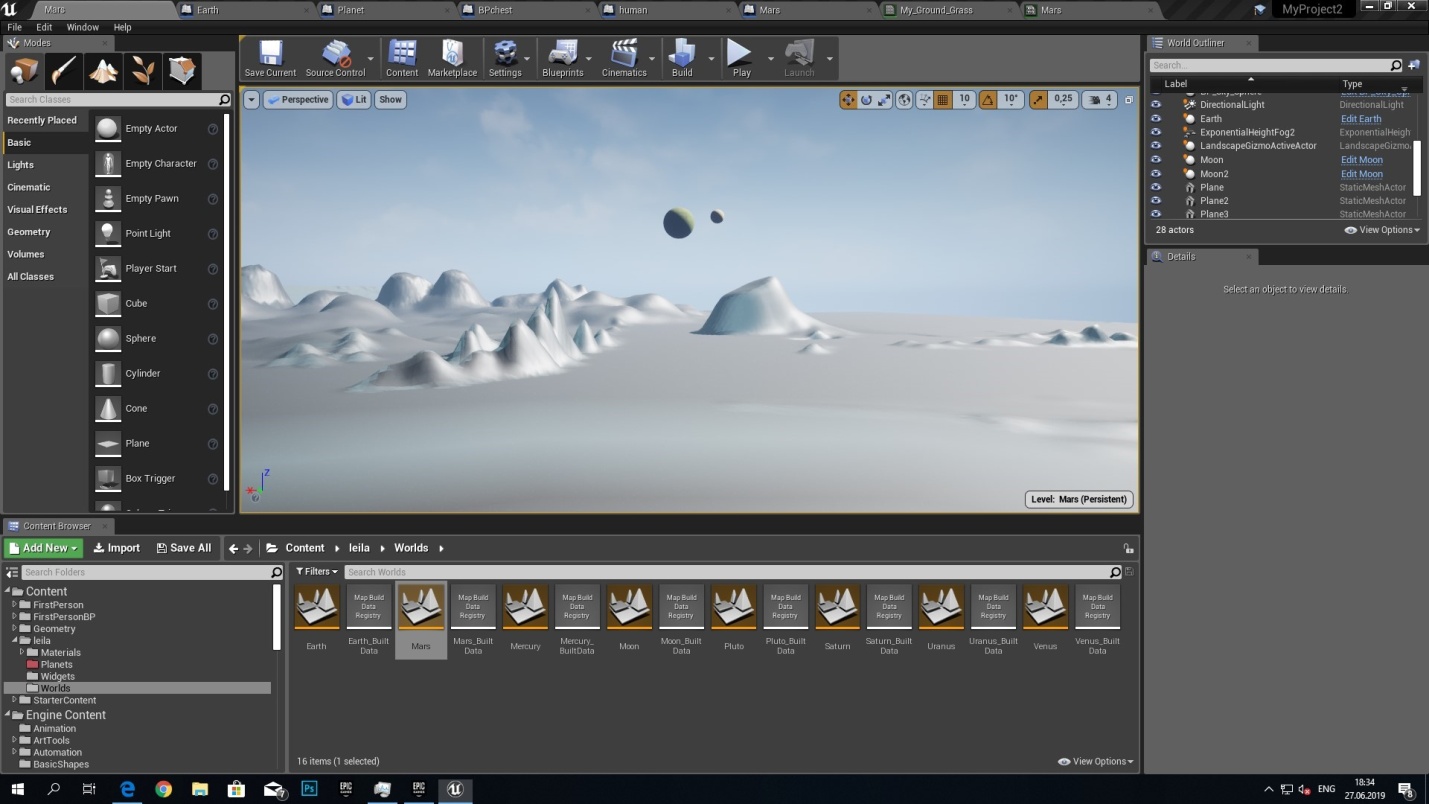Image resolution: width=1429 pixels, height=804 pixels.
Task: Click Save All button
Action: click(x=184, y=548)
